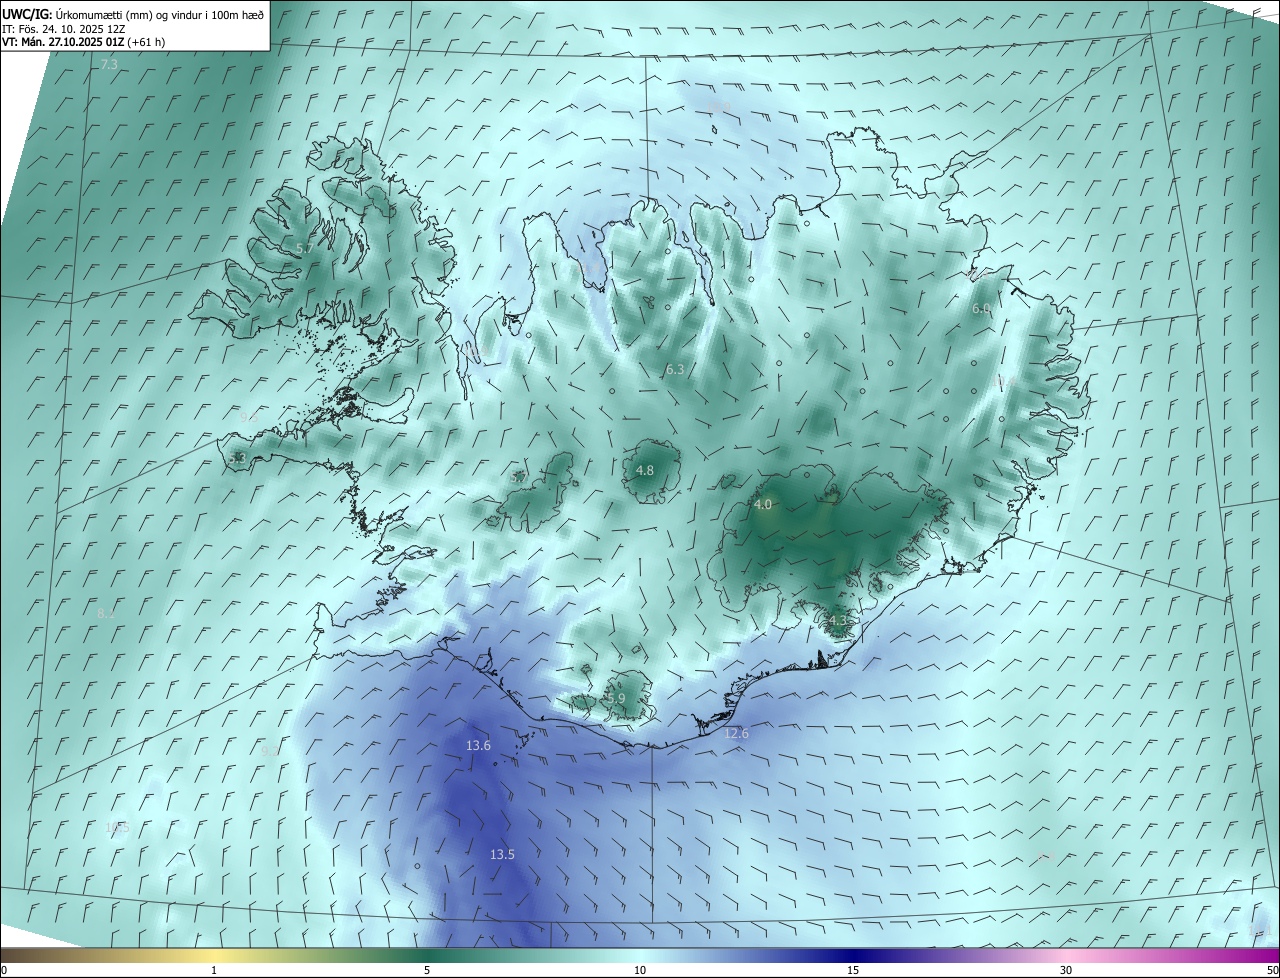Click the 5.9 value on Mýrdalsjökull glacier
This screenshot has width=1280, height=978.
pos(616,699)
